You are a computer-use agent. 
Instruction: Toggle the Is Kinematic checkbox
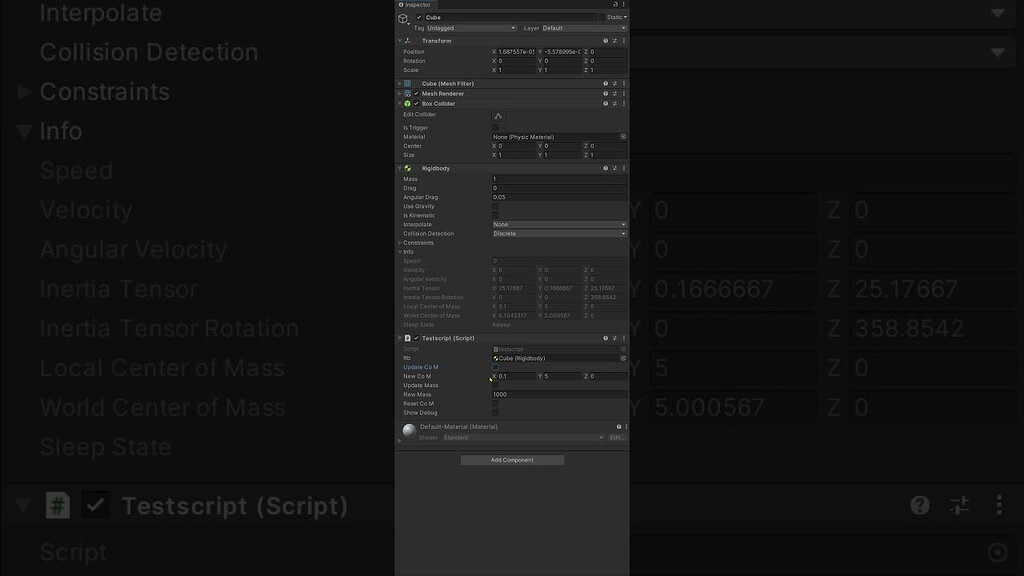tap(495, 215)
